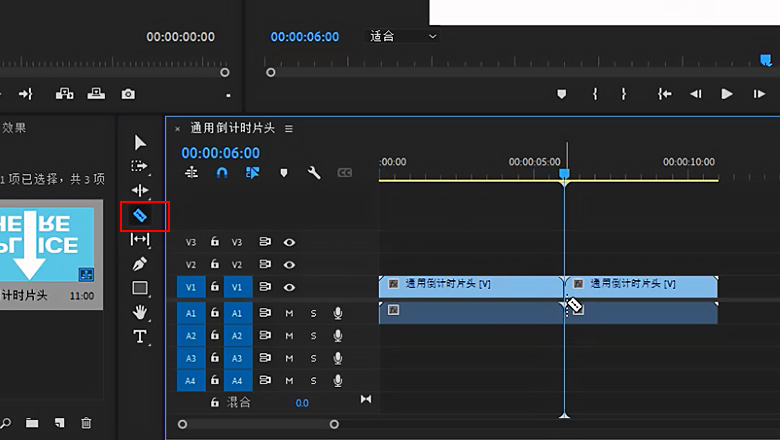Image resolution: width=780 pixels, height=440 pixels.
Task: Select the Ripple Edit tool
Action: coord(140,190)
